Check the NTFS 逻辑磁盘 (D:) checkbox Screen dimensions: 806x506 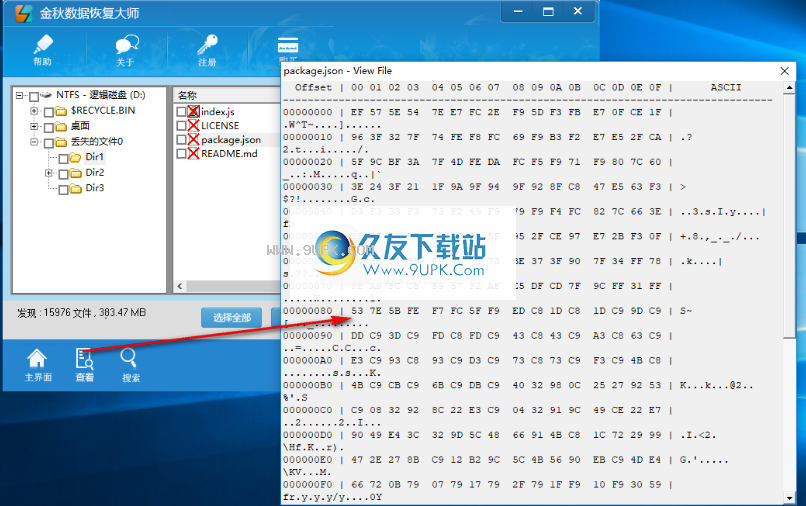tap(34, 96)
